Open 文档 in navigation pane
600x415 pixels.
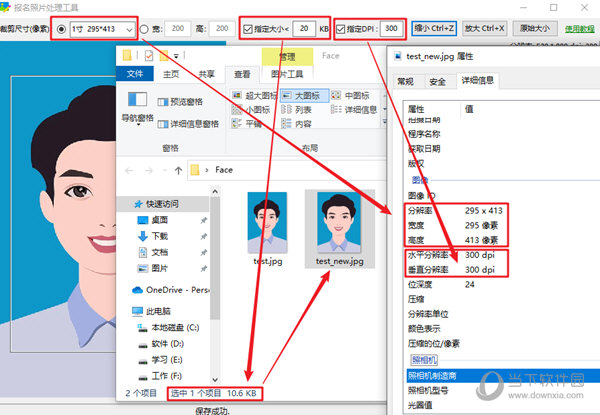153,252
